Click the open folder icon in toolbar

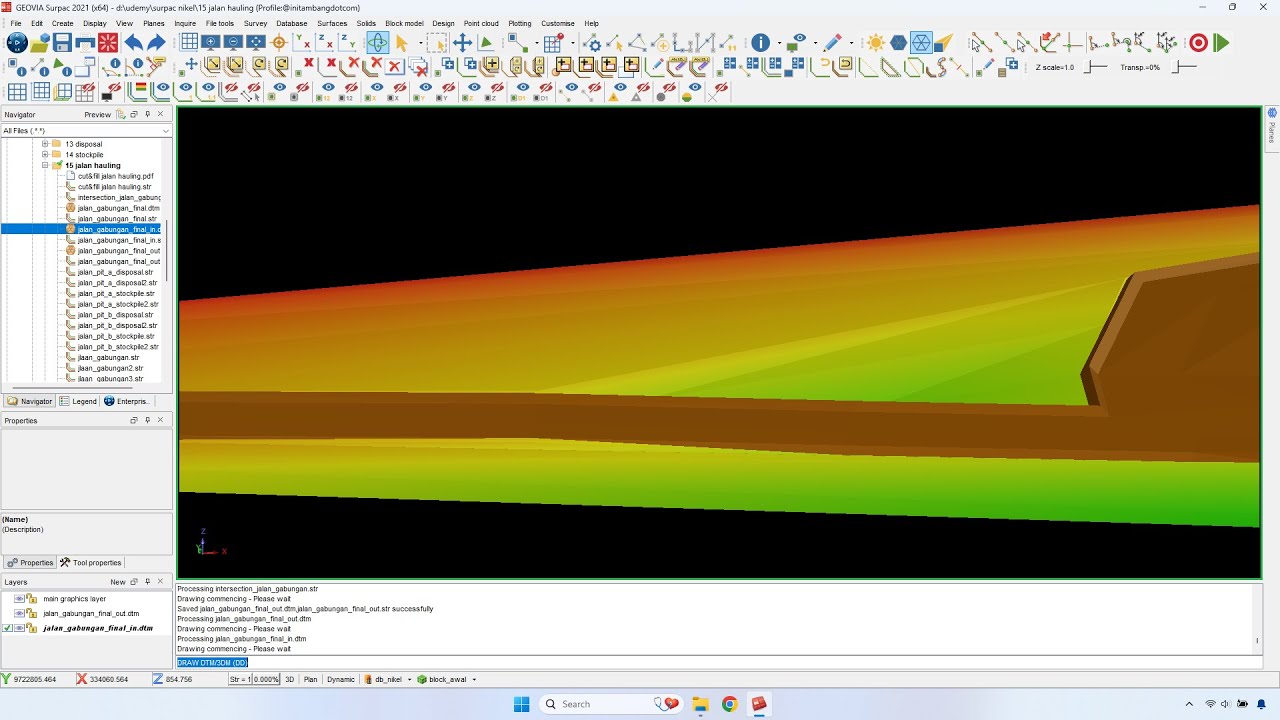[x=39, y=43]
